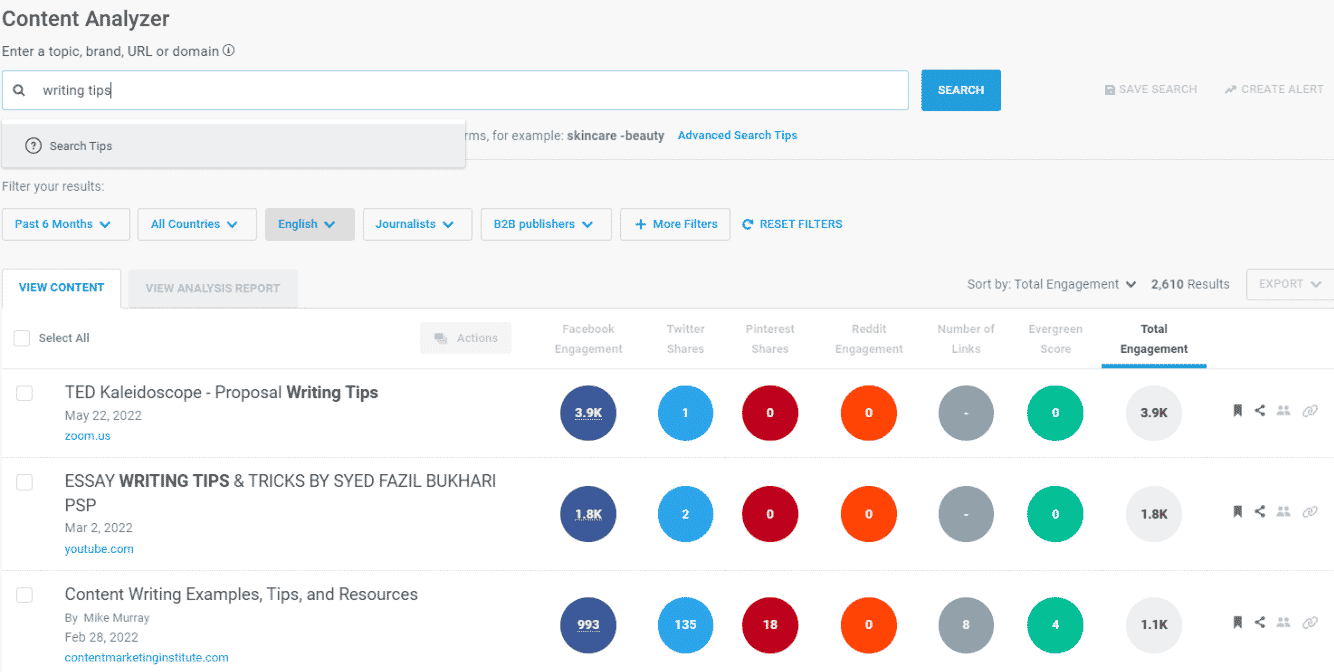Click the 3.9K Facebook engagement circle
The image size is (1334, 672).
pyautogui.click(x=588, y=413)
